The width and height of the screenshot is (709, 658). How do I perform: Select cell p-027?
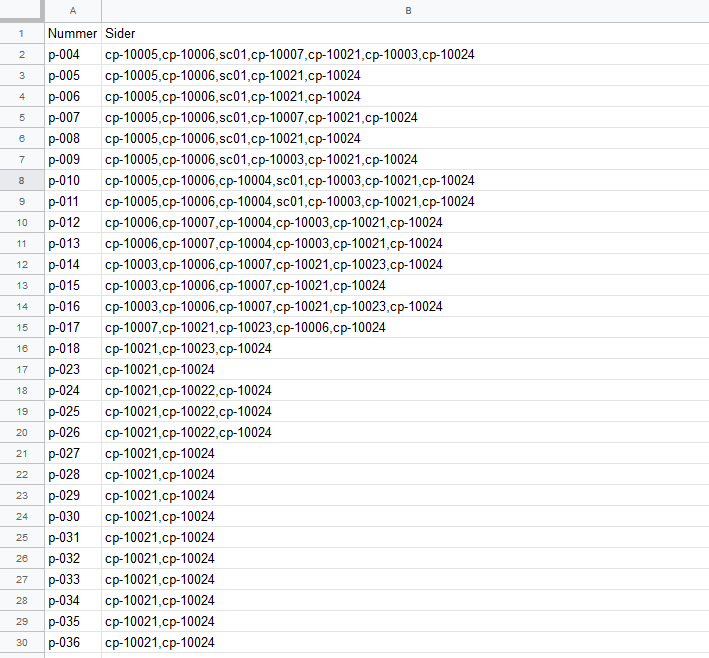coord(73,453)
